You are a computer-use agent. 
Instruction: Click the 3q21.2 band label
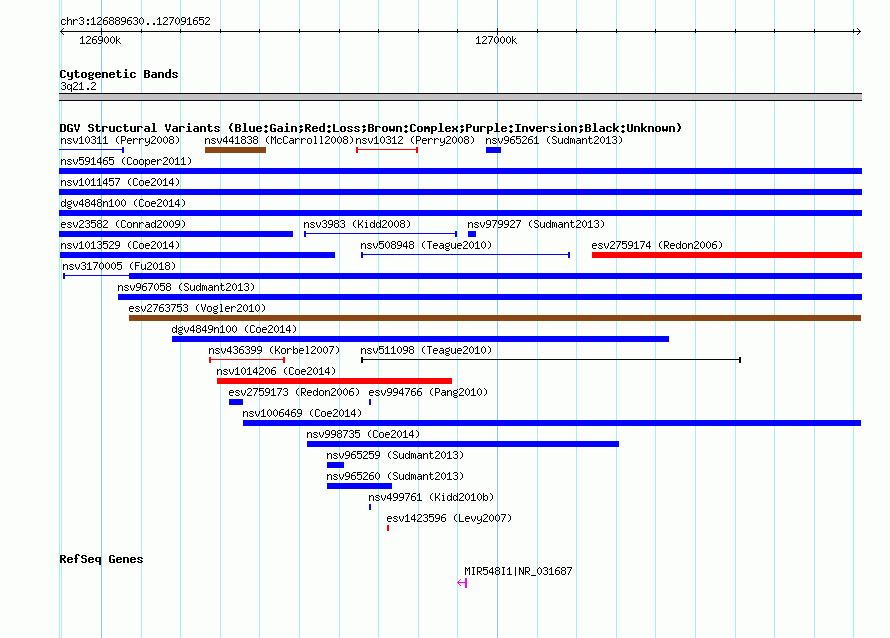coord(78,86)
